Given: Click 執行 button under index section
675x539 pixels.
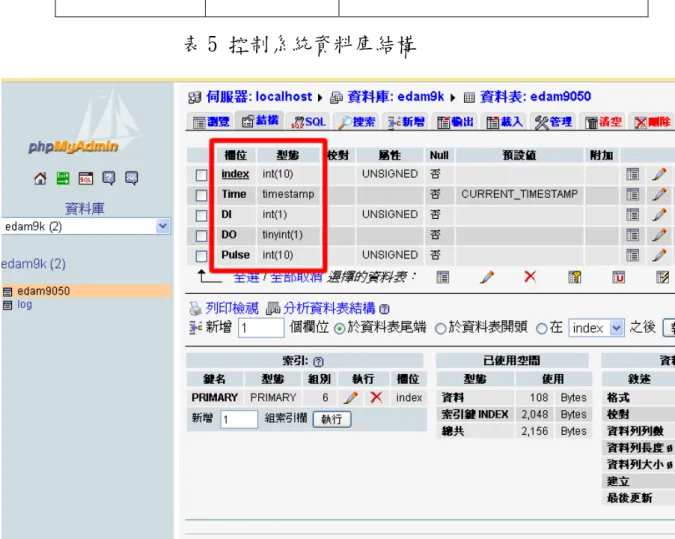Looking at the screenshot, I should coord(332,419).
